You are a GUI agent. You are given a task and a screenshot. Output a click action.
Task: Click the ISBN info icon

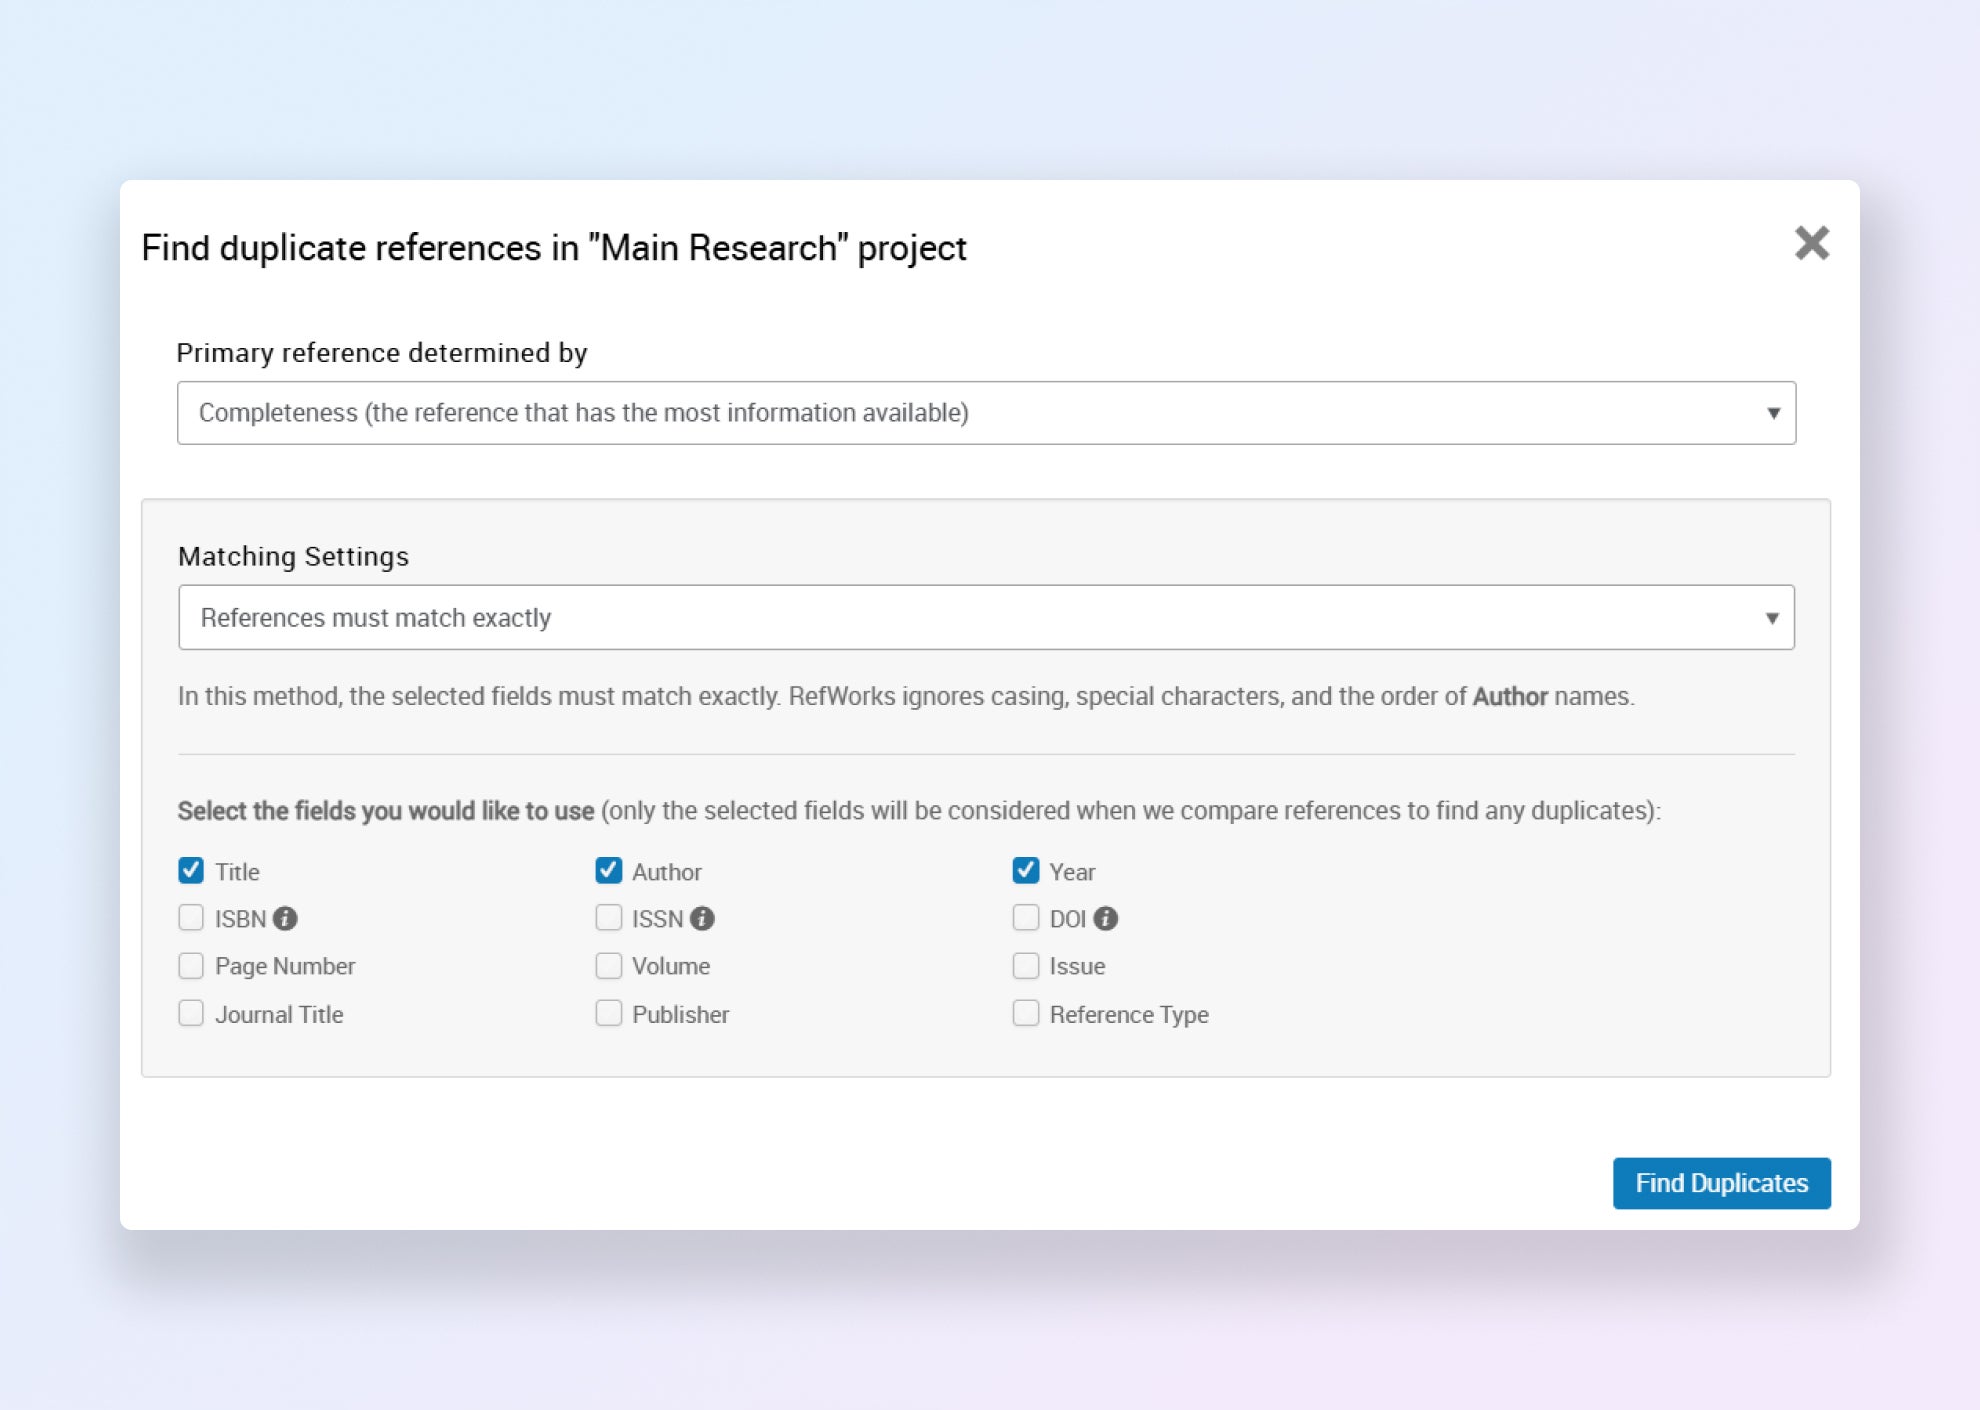(x=285, y=918)
